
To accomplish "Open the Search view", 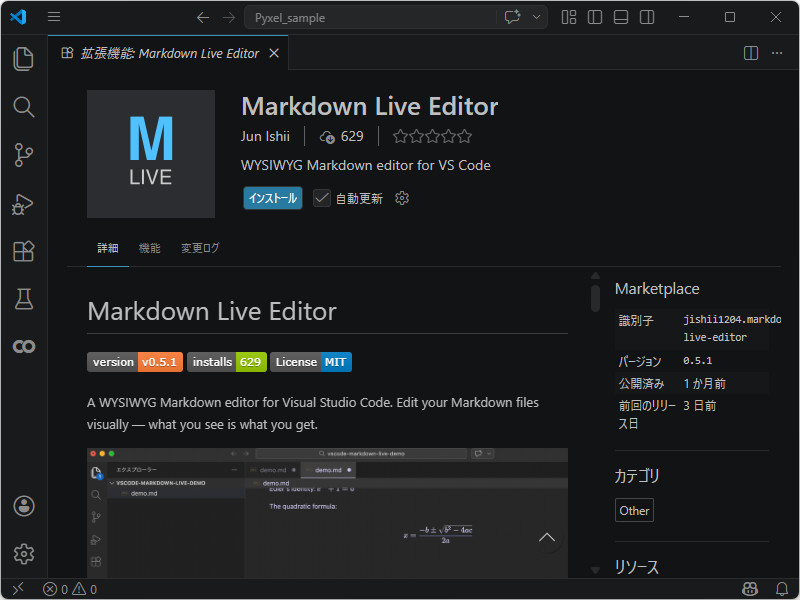I will point(24,107).
